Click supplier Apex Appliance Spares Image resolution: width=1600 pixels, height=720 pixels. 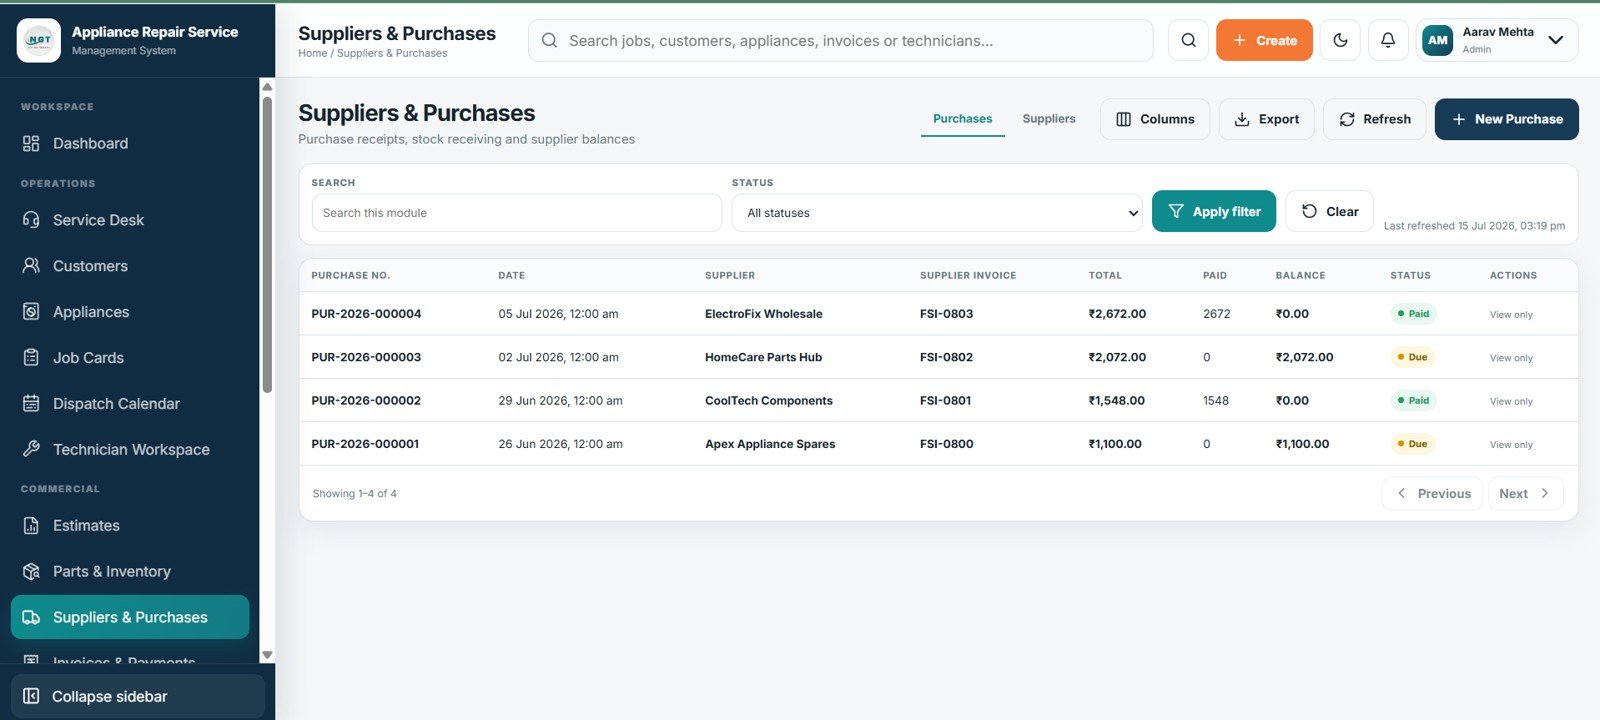(x=770, y=444)
